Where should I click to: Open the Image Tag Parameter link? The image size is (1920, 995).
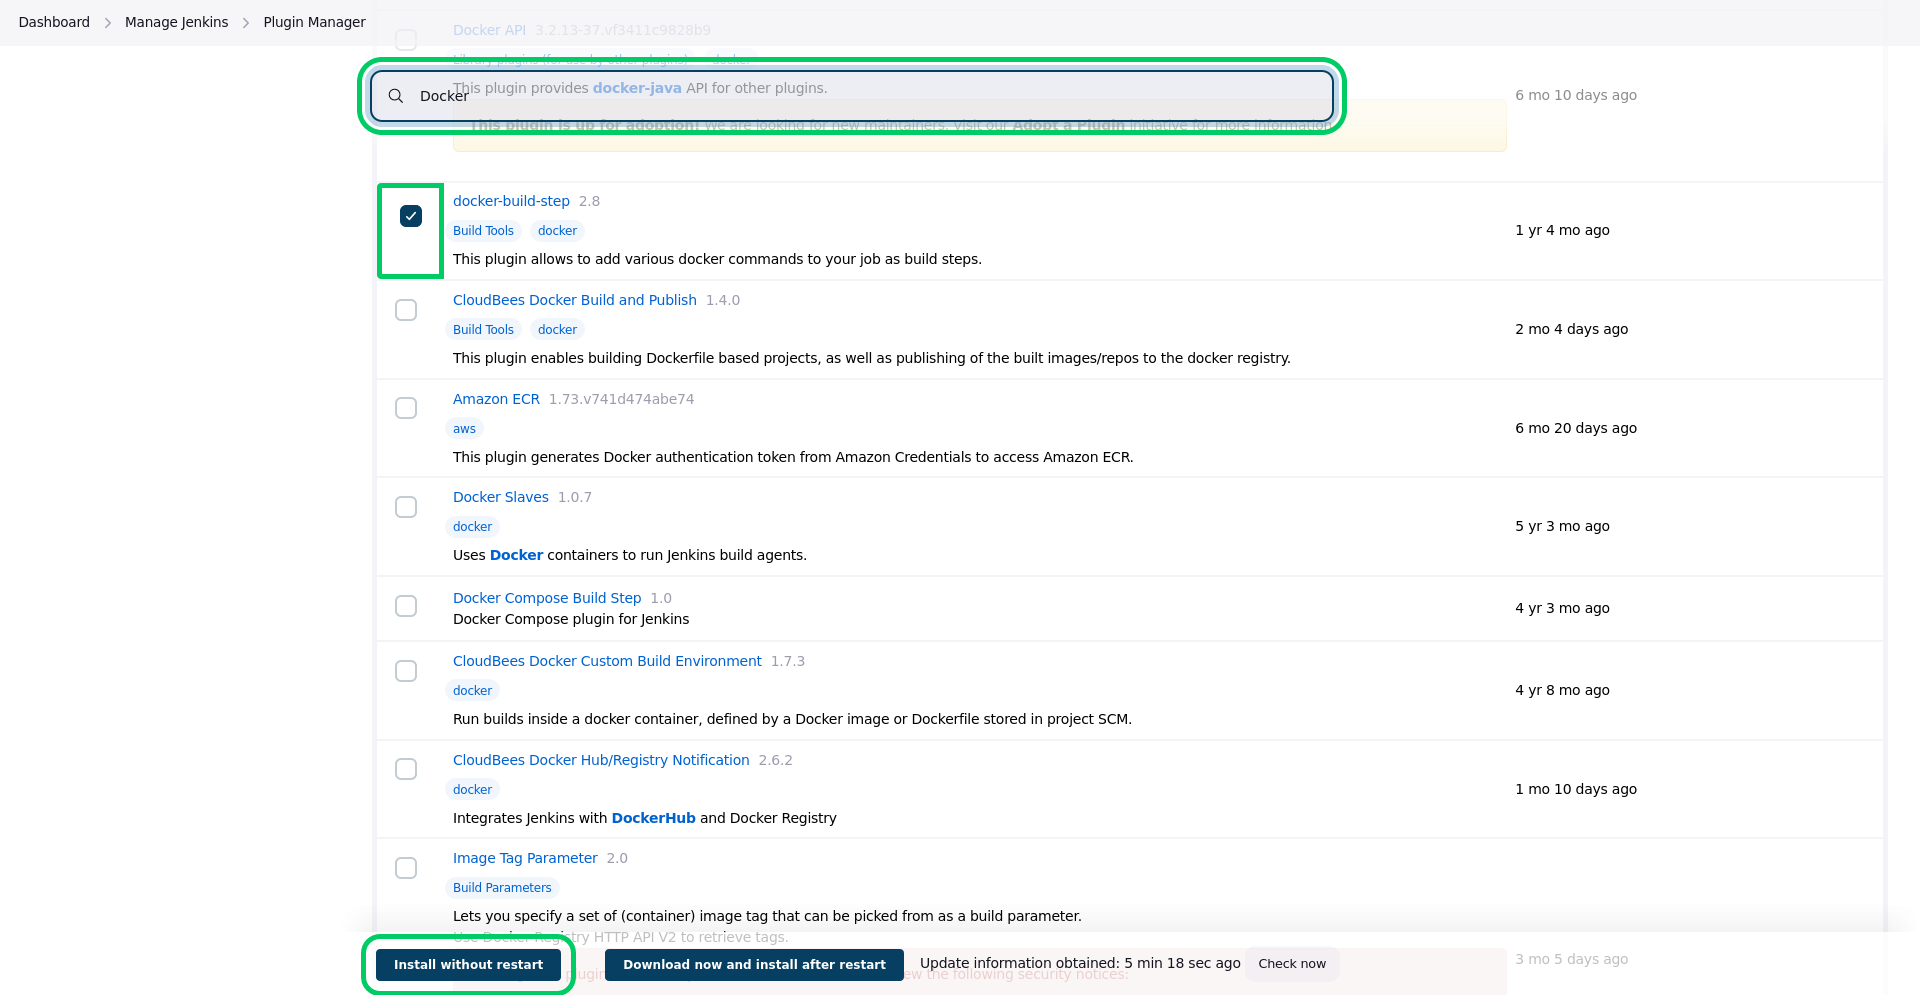point(525,858)
